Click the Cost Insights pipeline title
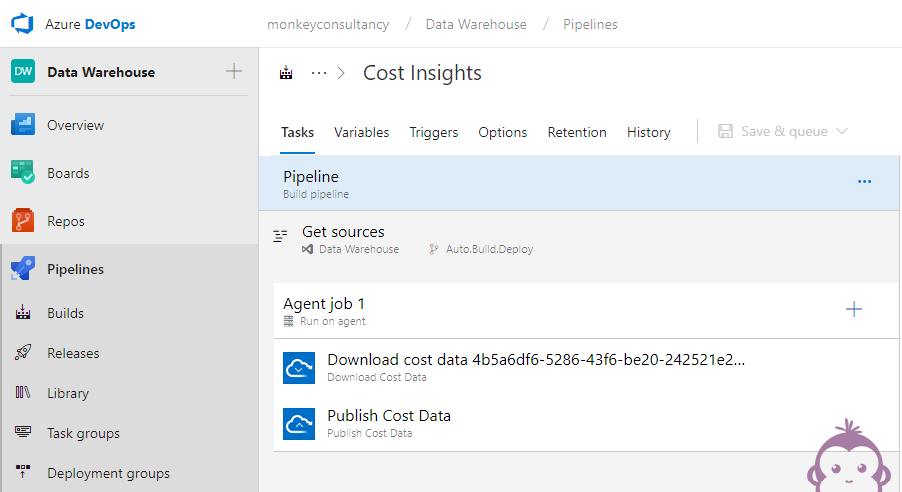Image resolution: width=902 pixels, height=492 pixels. click(x=422, y=73)
